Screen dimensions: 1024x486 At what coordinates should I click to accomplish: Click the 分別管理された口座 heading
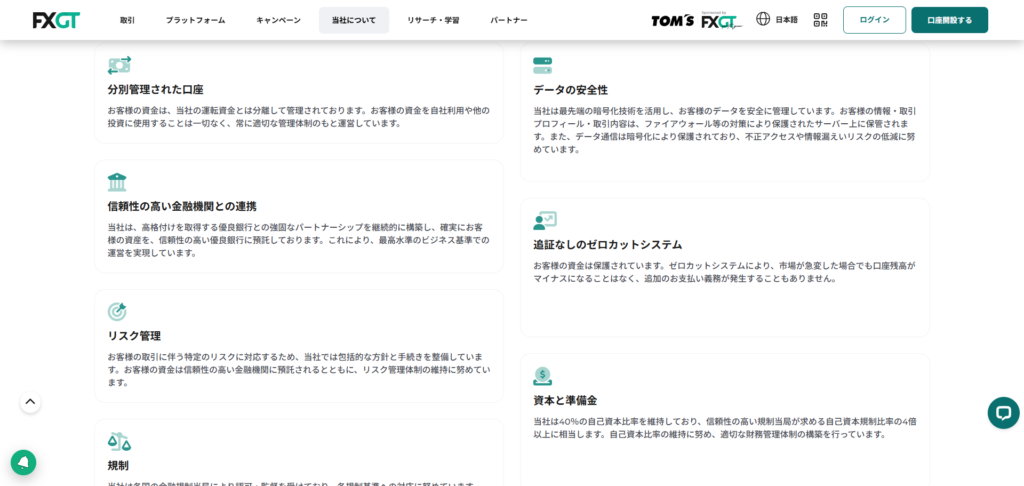click(x=155, y=90)
